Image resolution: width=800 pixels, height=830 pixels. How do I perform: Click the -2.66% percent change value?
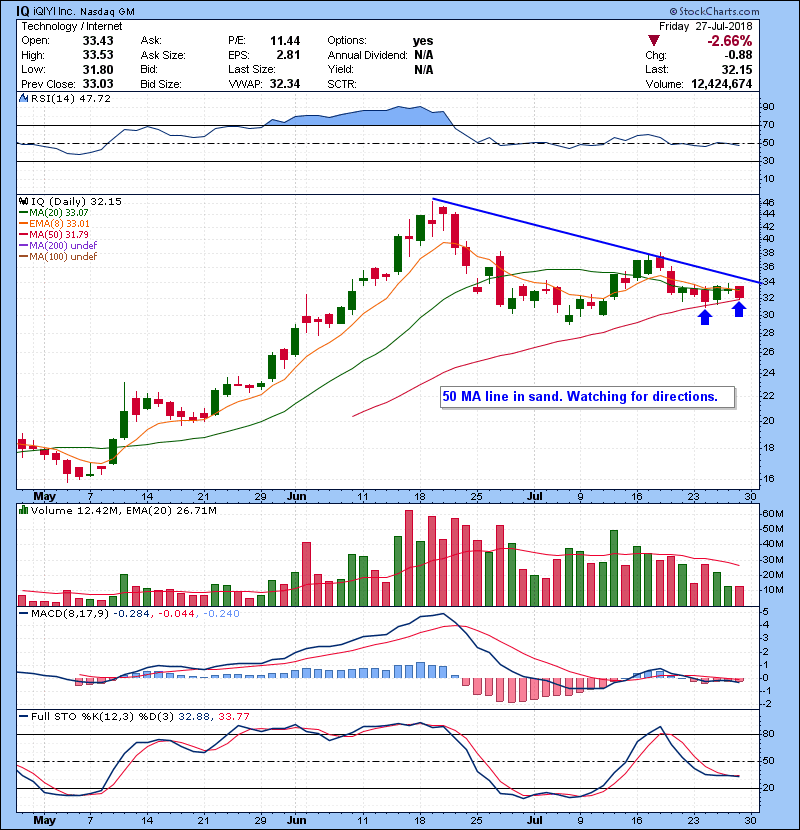tap(730, 41)
